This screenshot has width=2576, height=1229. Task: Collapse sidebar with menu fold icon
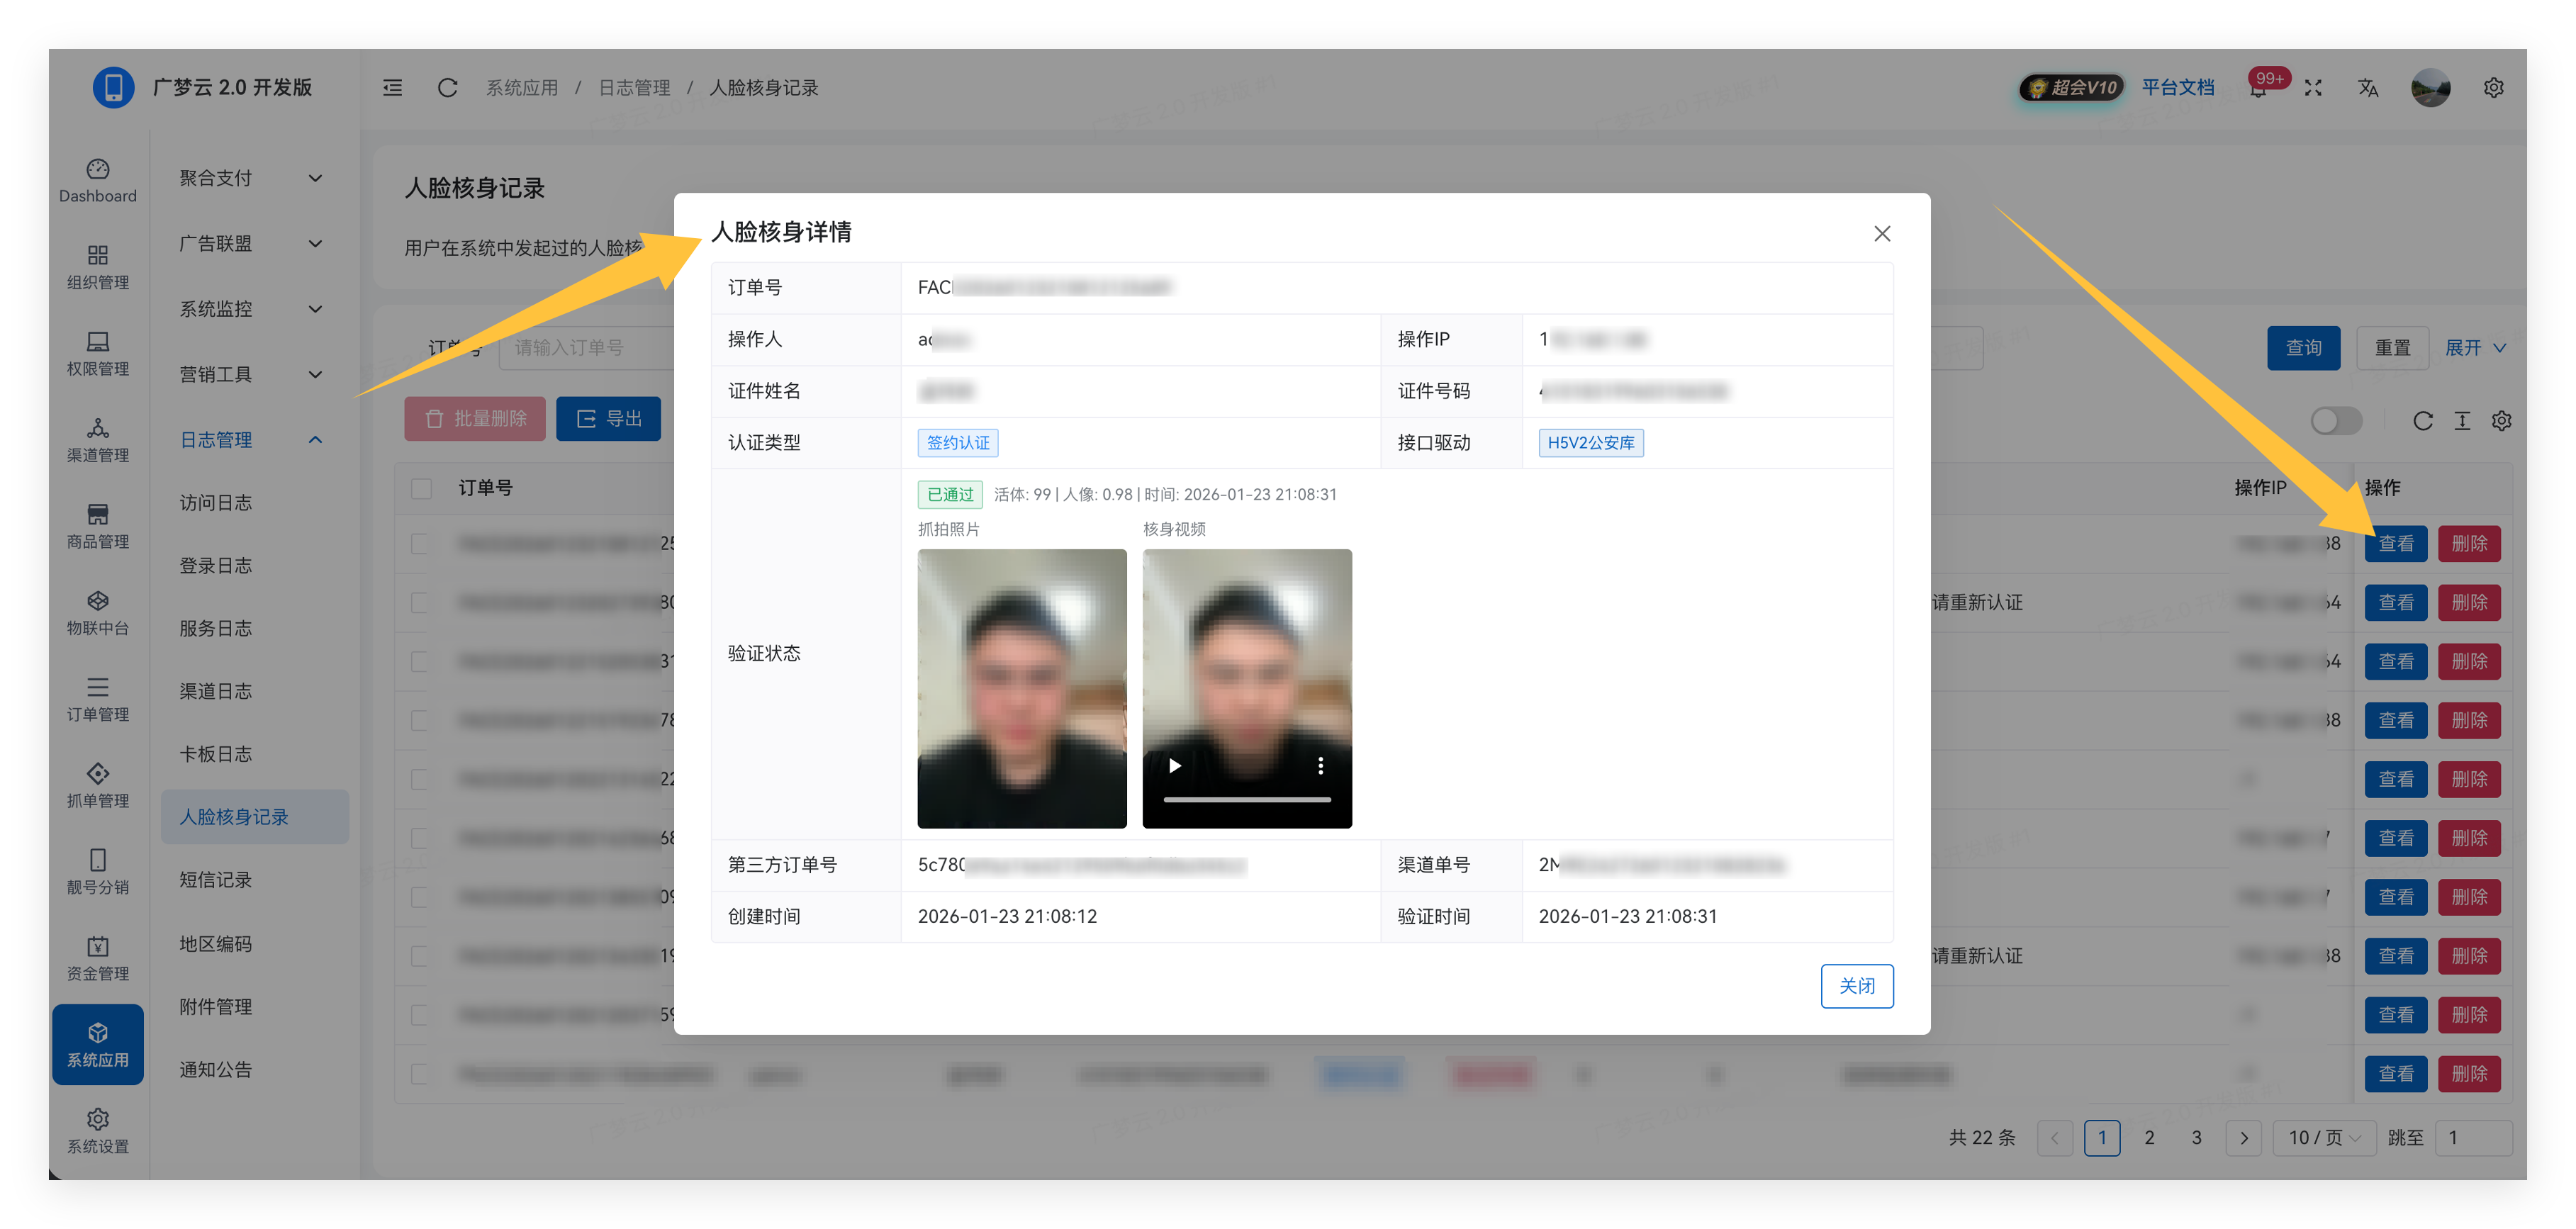[x=393, y=88]
